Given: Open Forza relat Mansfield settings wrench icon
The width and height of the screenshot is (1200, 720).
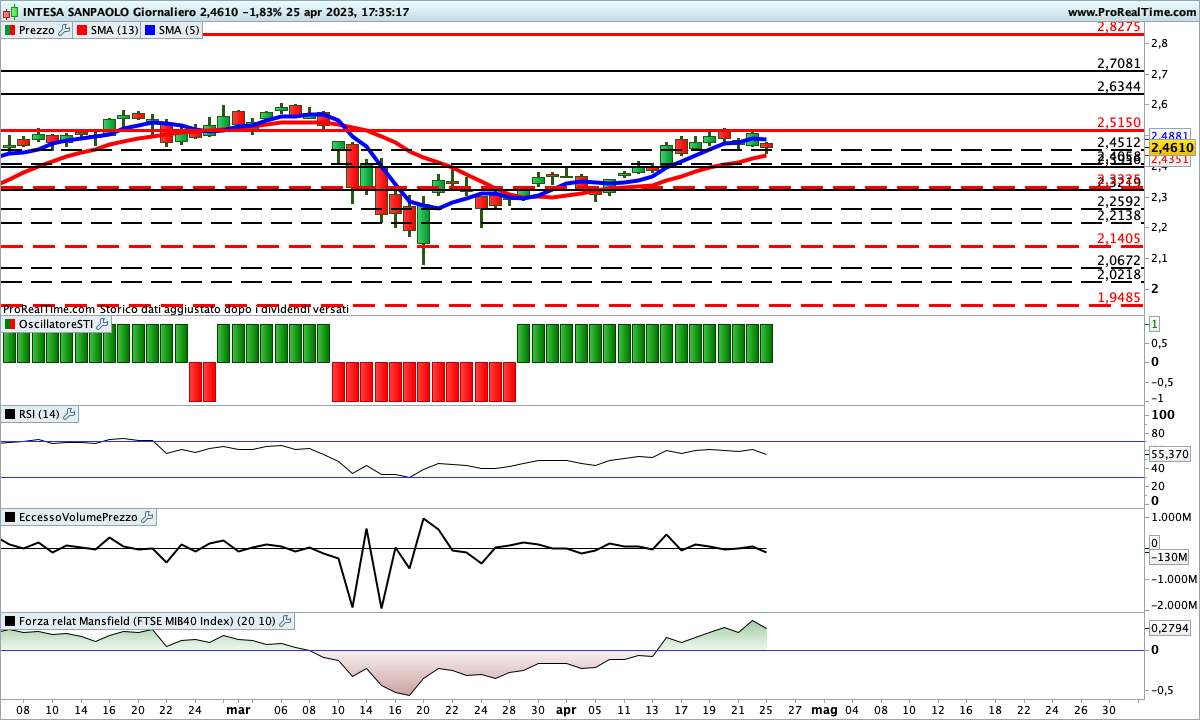Looking at the screenshot, I should 285,621.
